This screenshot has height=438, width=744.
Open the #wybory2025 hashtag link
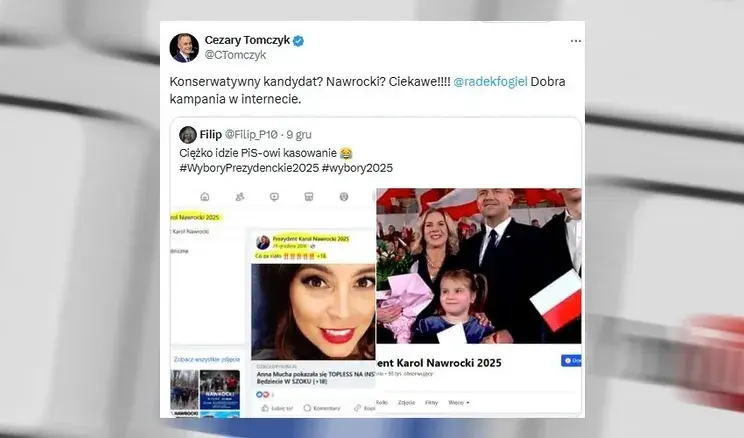click(357, 168)
